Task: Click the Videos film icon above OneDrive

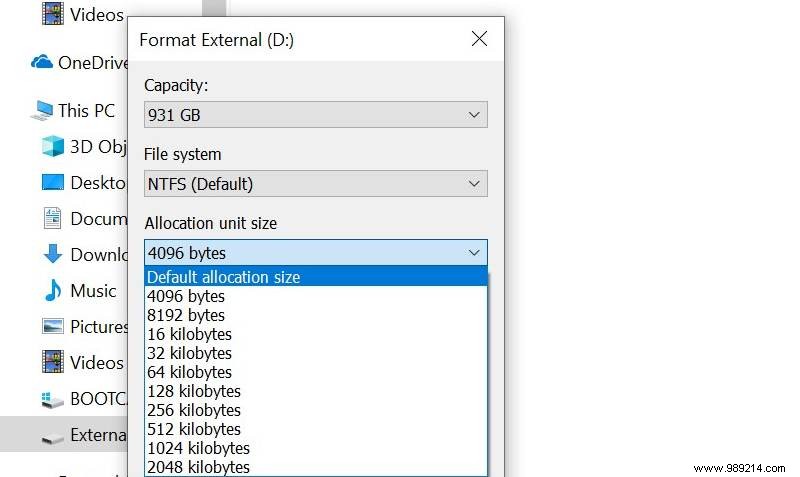Action: pyautogui.click(x=53, y=14)
